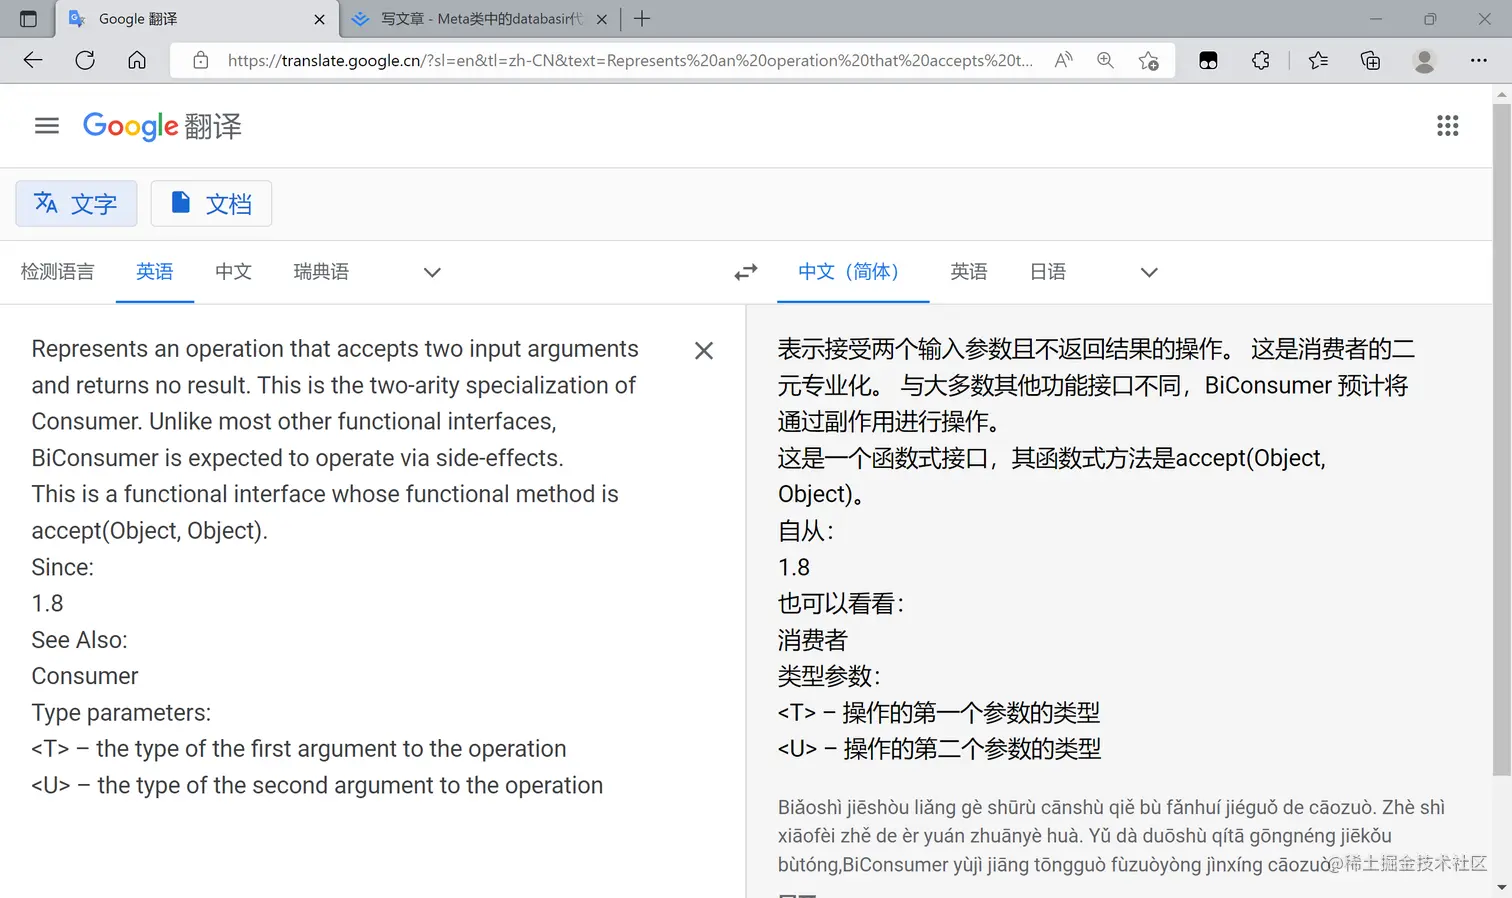Viewport: 1512px width, 898px height.
Task: Select 文档 translation mode
Action: tap(211, 204)
